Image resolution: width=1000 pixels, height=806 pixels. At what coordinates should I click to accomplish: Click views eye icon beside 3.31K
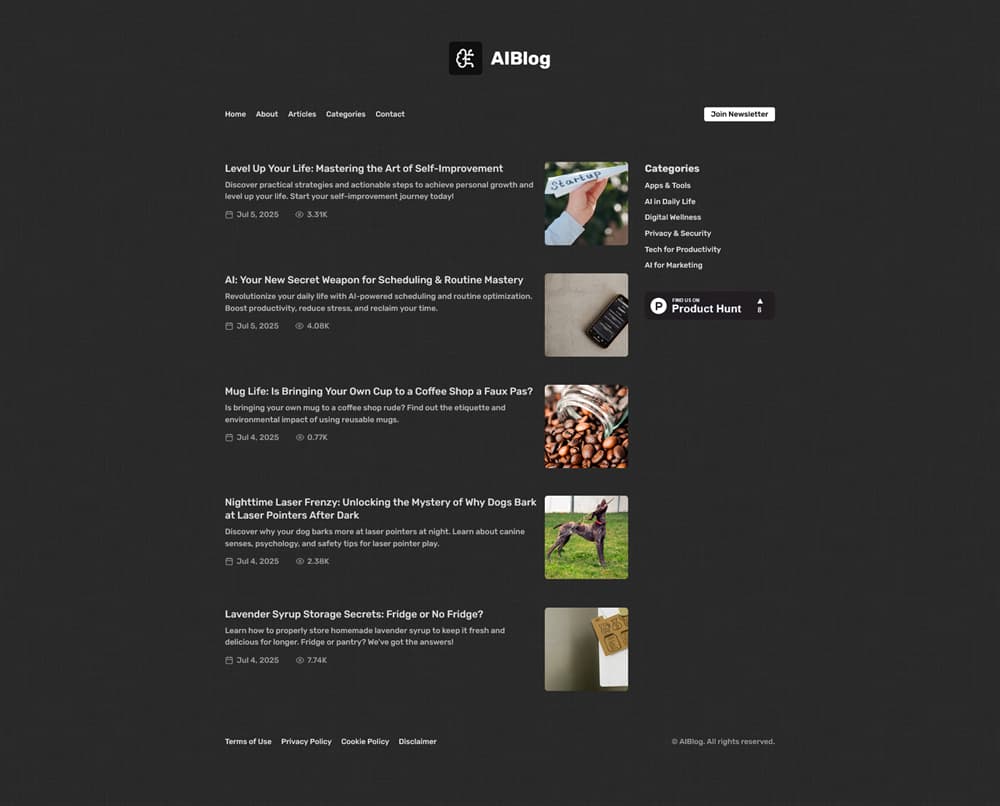299,215
